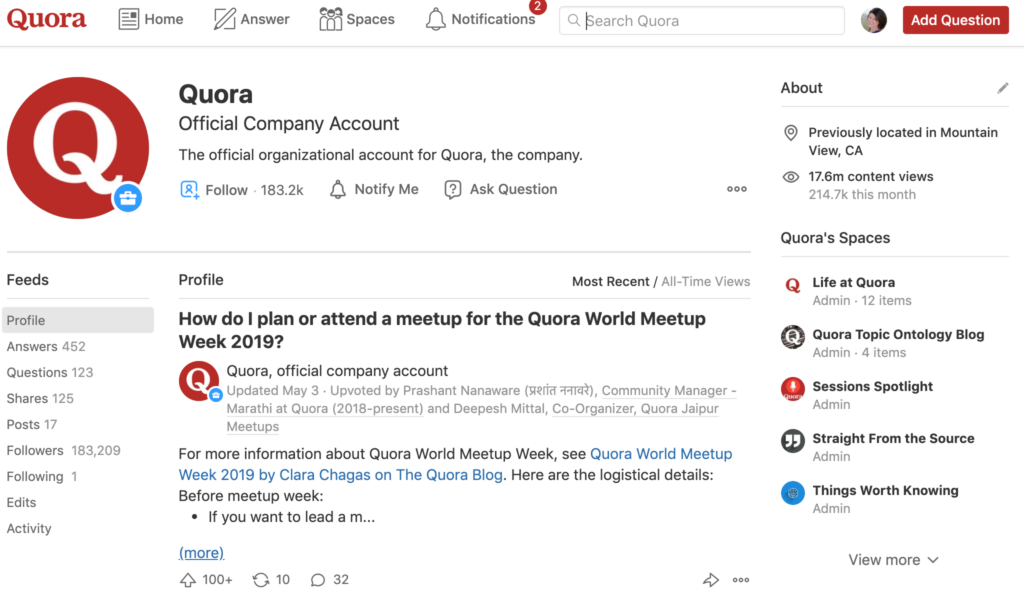Open Quora Topic Ontology Blog name
This screenshot has width=1024, height=594.
tap(898, 335)
